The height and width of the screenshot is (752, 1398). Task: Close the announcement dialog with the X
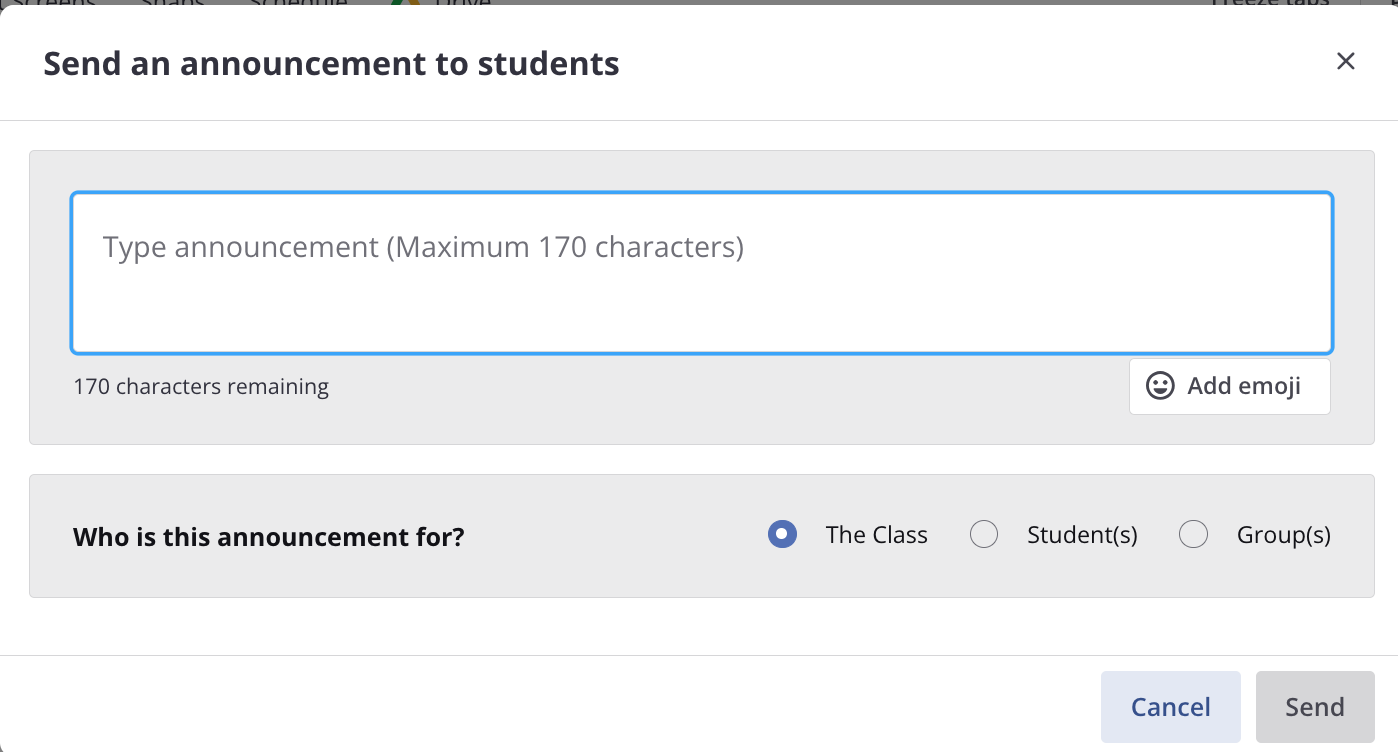click(x=1345, y=61)
